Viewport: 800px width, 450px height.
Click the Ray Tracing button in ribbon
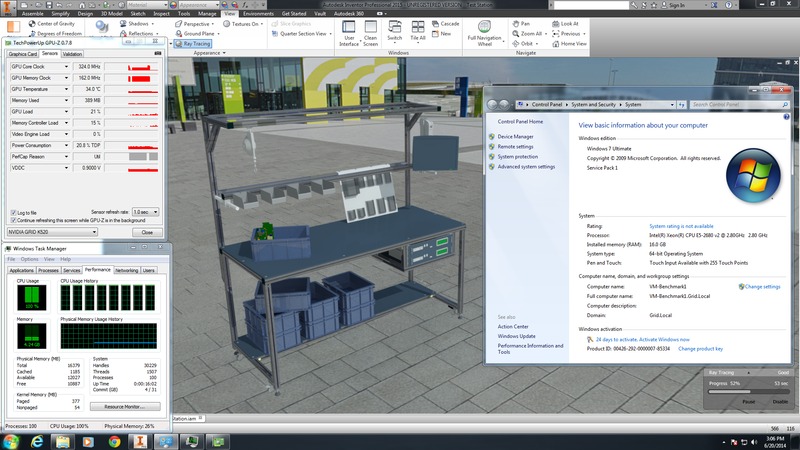click(195, 44)
